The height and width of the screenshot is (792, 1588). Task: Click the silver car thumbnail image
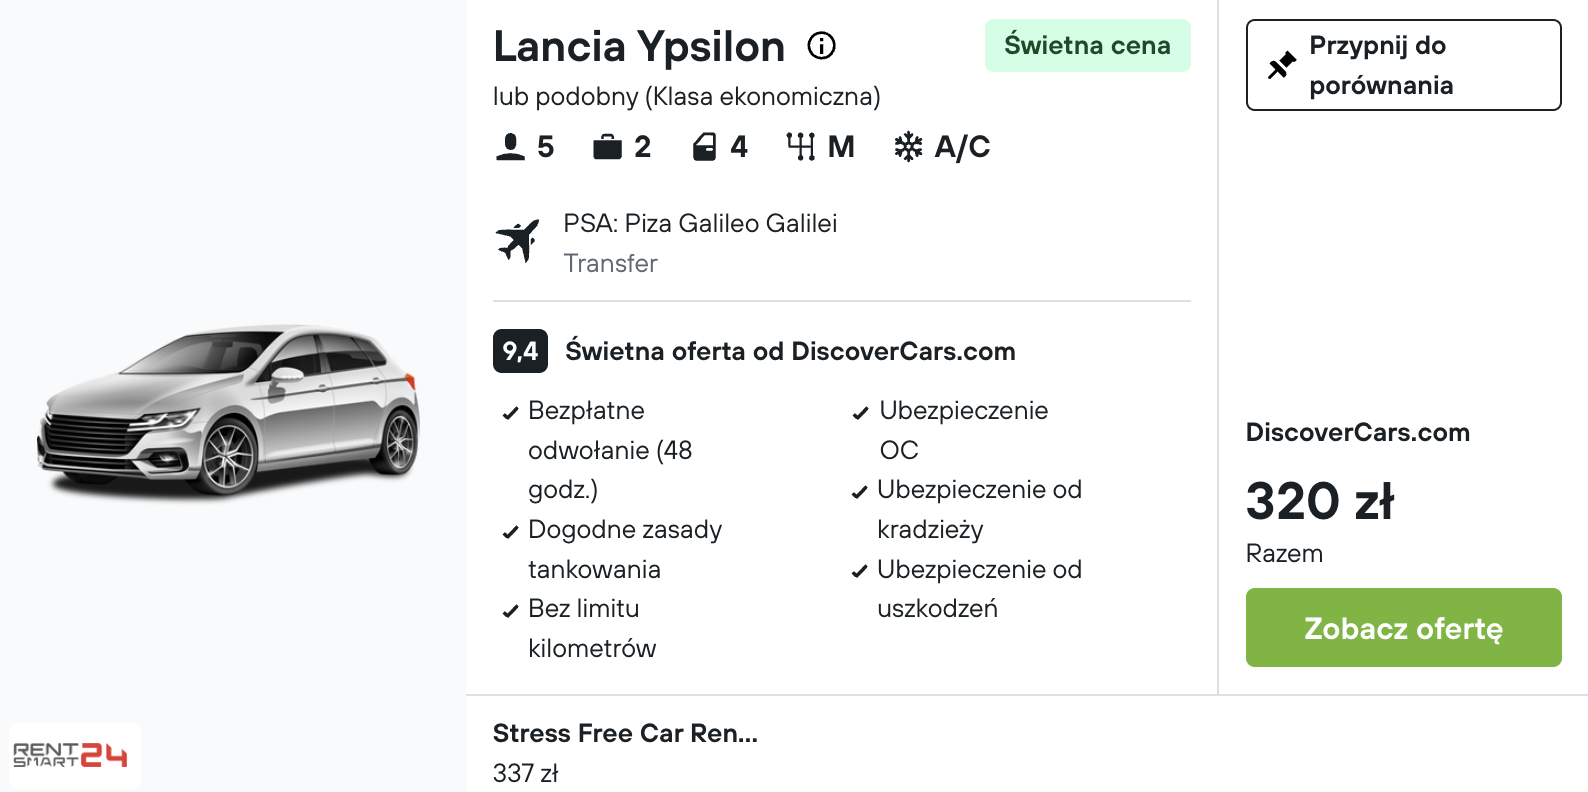coord(229,409)
